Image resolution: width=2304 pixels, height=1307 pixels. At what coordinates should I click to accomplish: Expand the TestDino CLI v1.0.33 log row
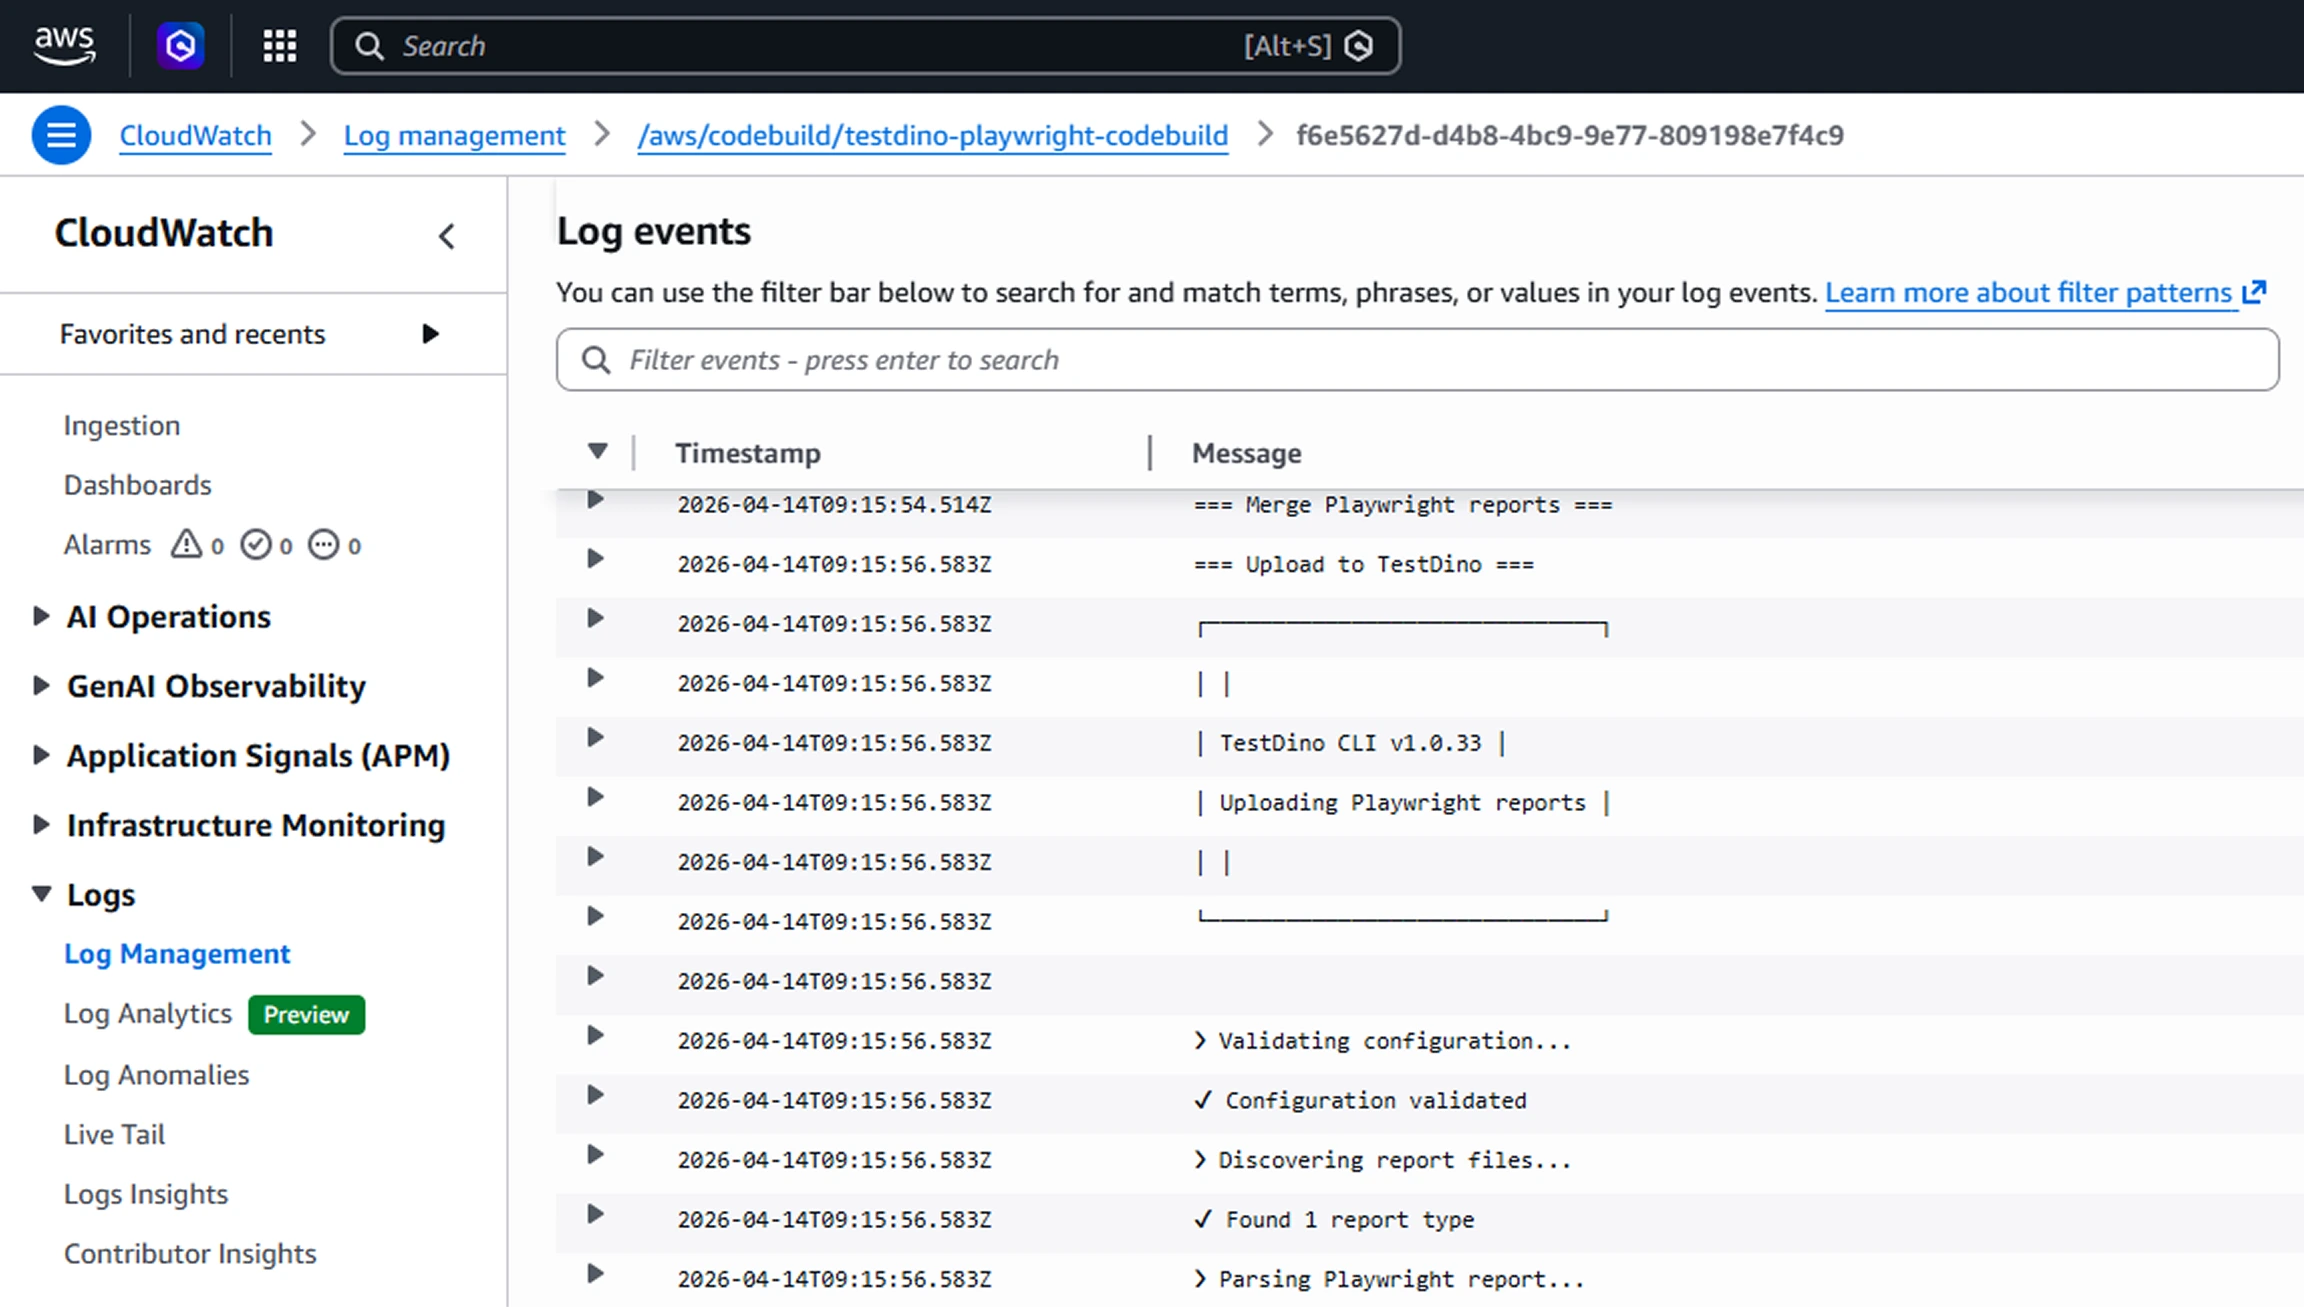[595, 738]
